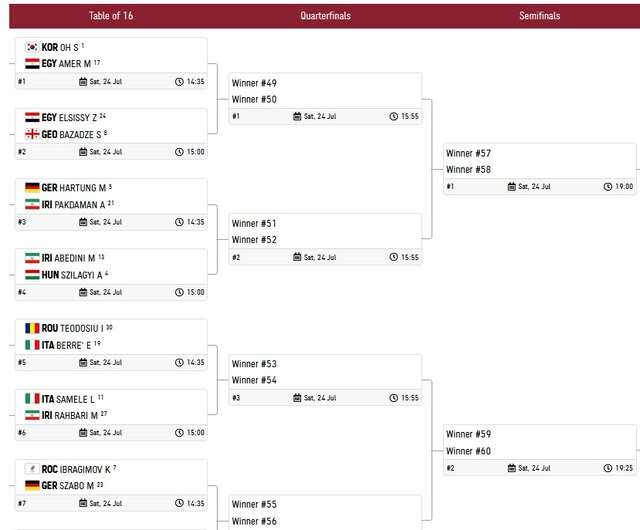Click Germany flag beside HARTUNG M
Screen dimensions: 640x530
click(x=32, y=188)
